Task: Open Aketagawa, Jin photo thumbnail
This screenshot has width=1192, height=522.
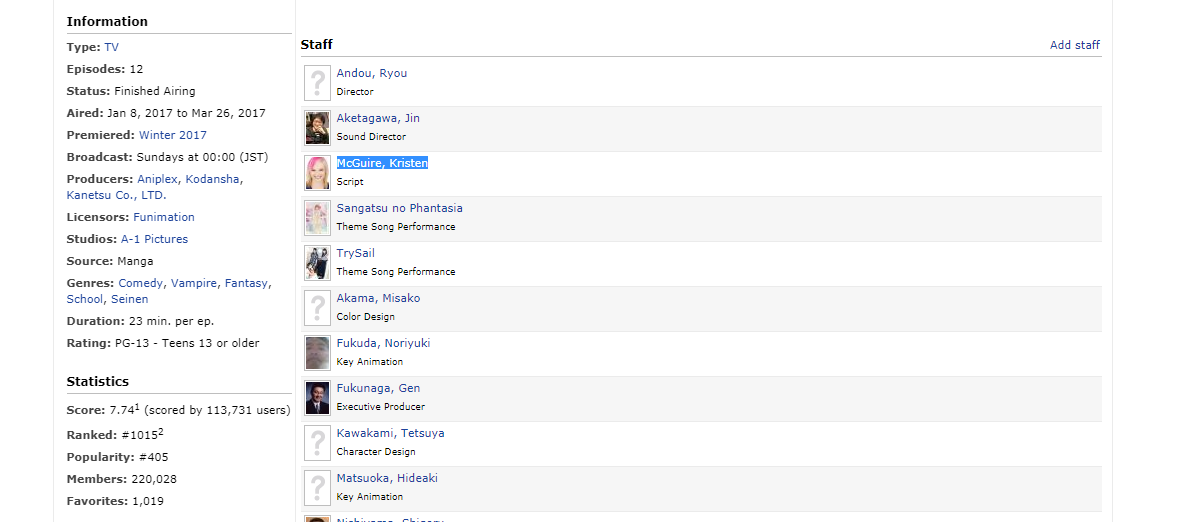Action: 317,128
